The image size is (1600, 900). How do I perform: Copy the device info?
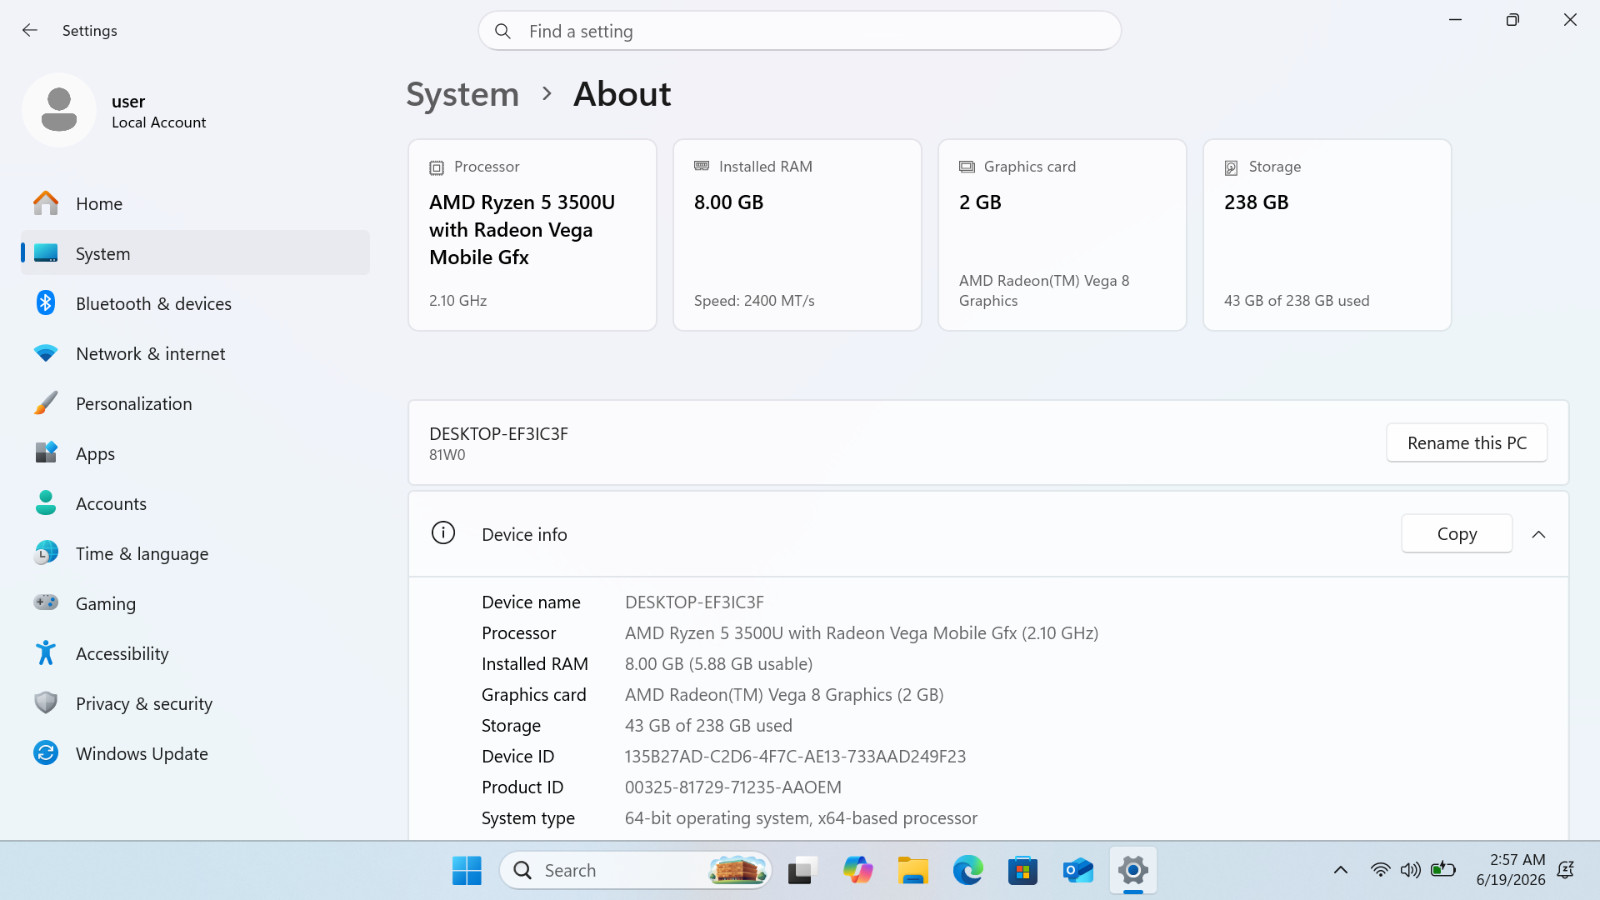coord(1456,534)
